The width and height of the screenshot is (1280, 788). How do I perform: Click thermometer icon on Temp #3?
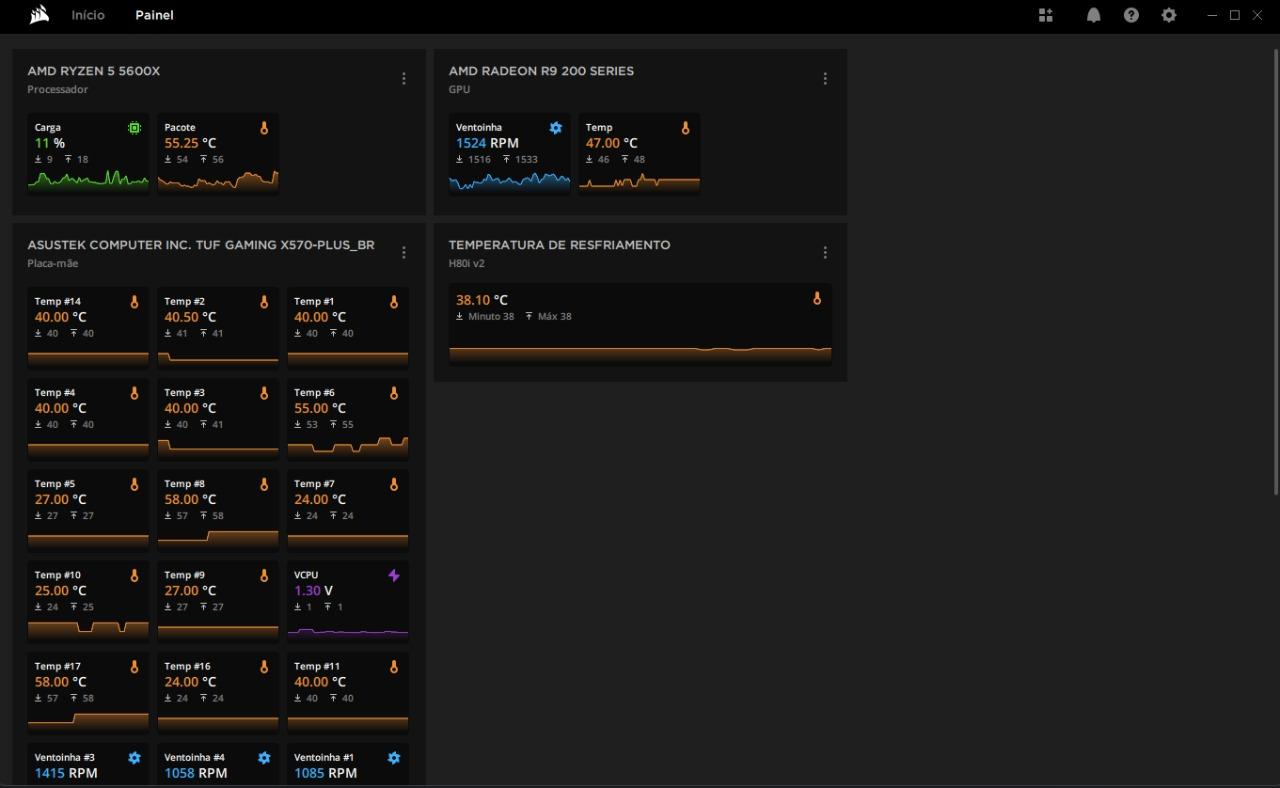[x=264, y=393]
